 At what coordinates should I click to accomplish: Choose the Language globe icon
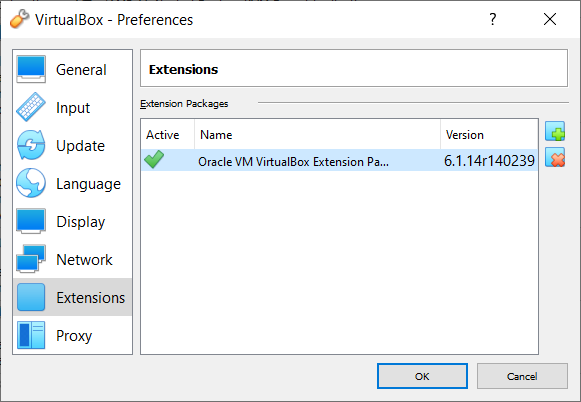31,183
